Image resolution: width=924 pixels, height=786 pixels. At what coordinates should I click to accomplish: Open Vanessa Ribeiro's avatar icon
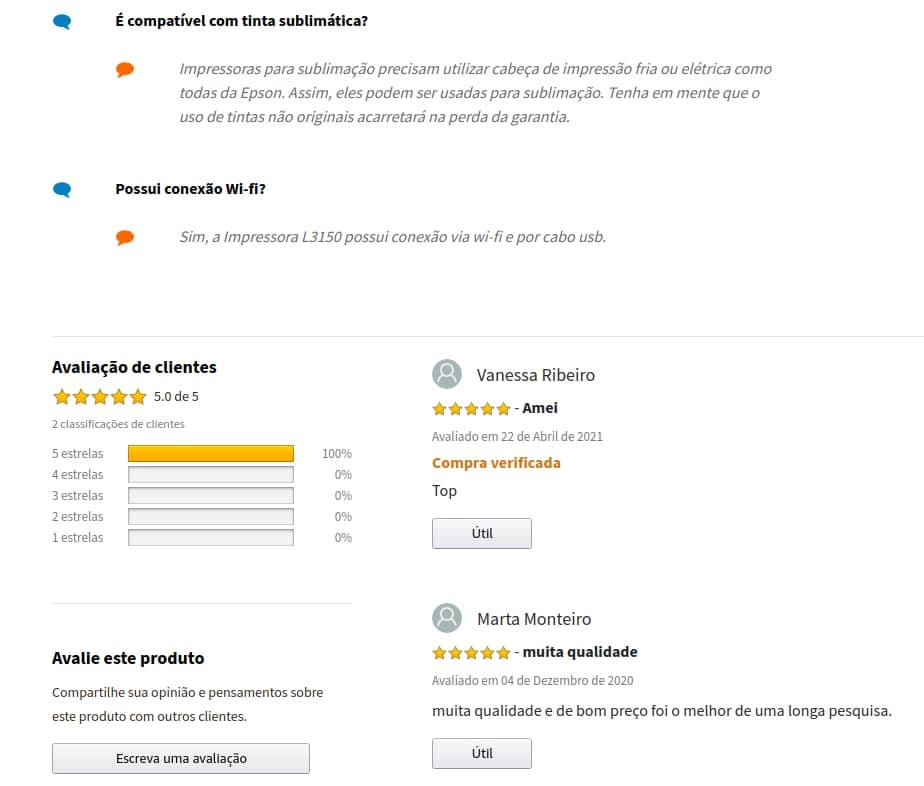click(x=447, y=374)
